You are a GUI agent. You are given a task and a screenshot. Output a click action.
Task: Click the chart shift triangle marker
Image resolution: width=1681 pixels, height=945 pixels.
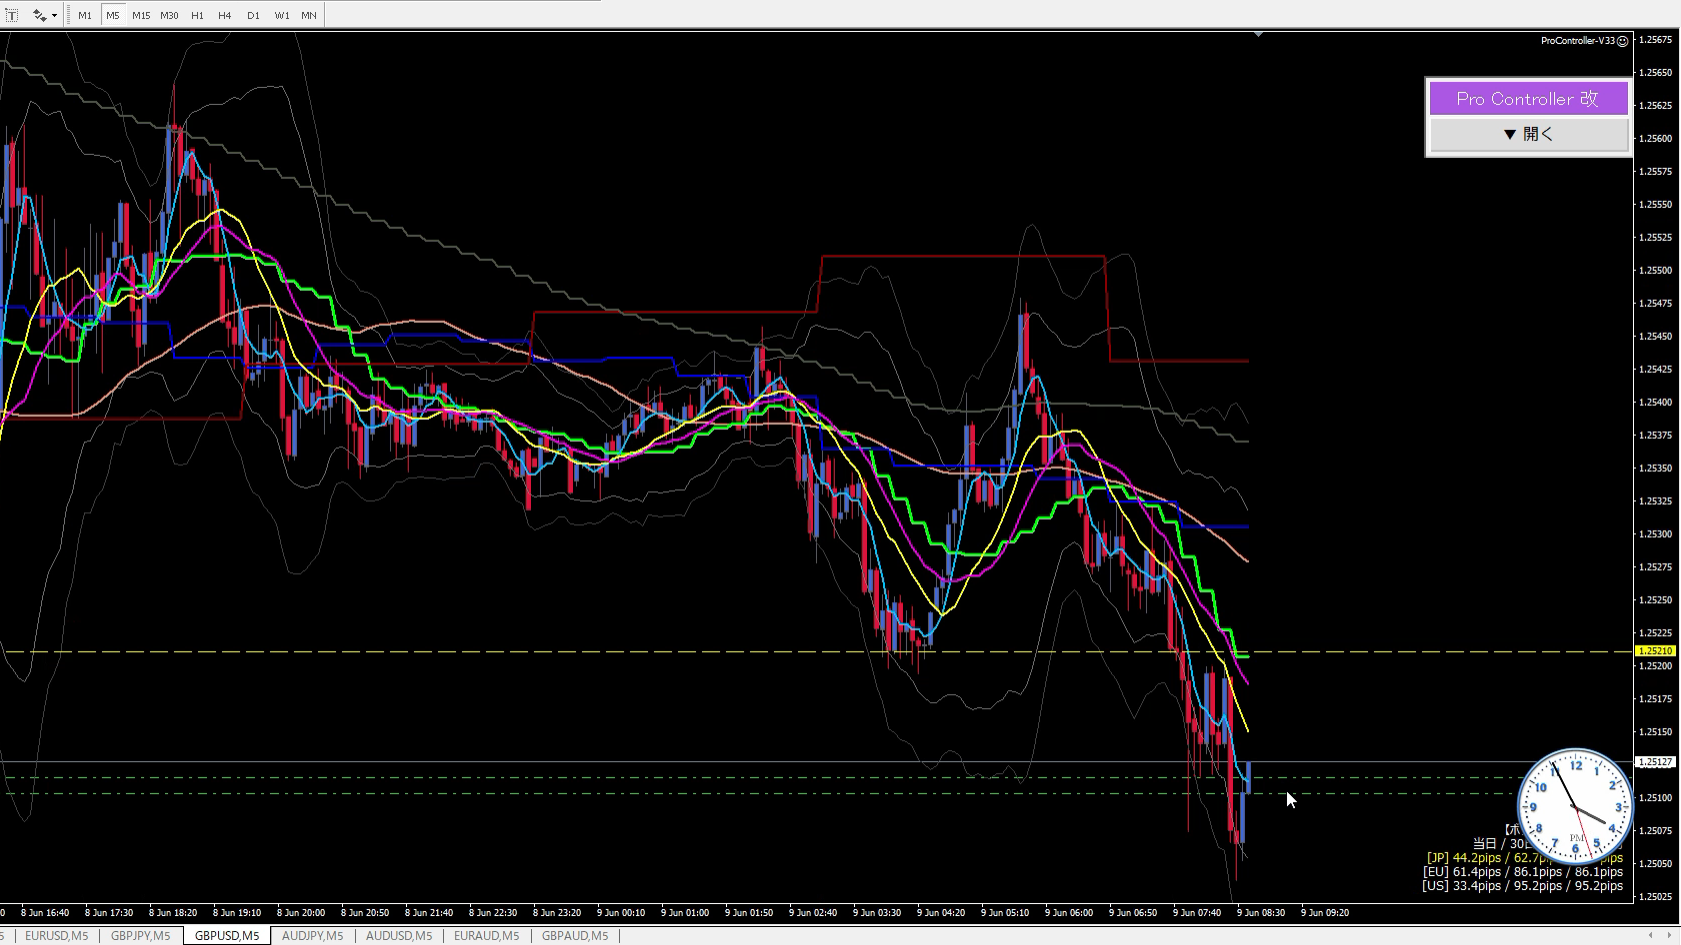coord(1259,34)
